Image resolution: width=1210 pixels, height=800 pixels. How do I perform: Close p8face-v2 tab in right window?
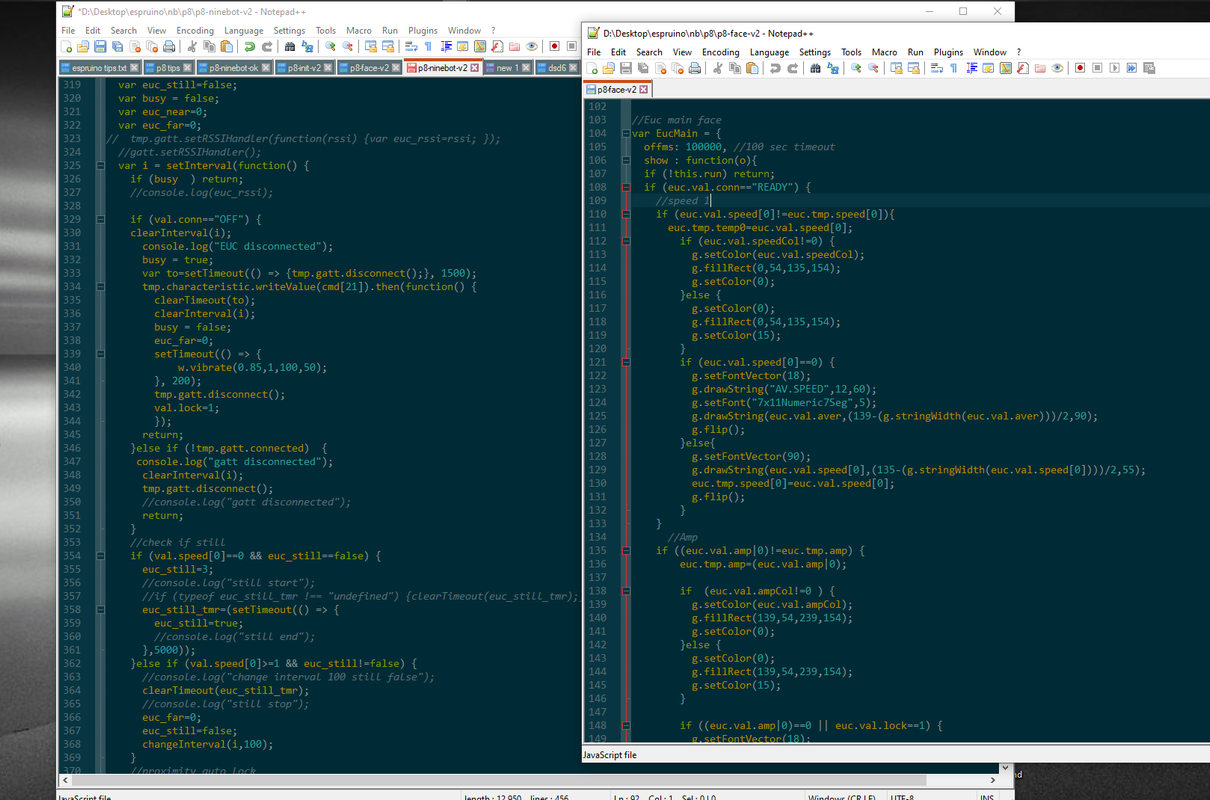[644, 89]
